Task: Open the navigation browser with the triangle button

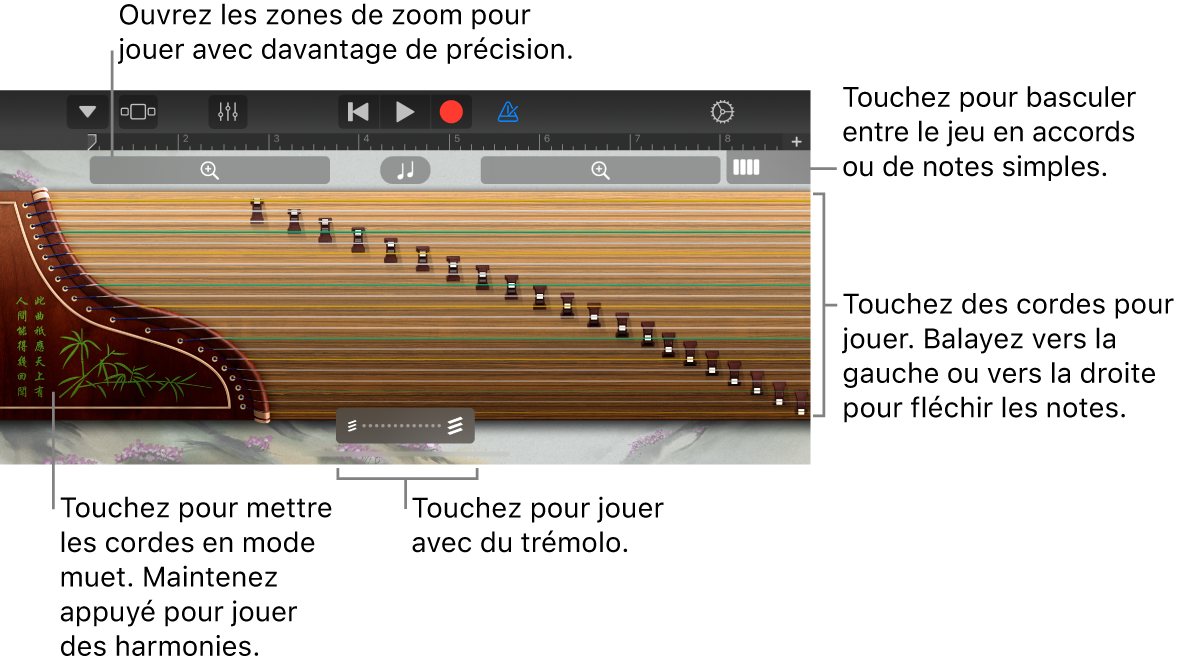Action: coord(86,112)
